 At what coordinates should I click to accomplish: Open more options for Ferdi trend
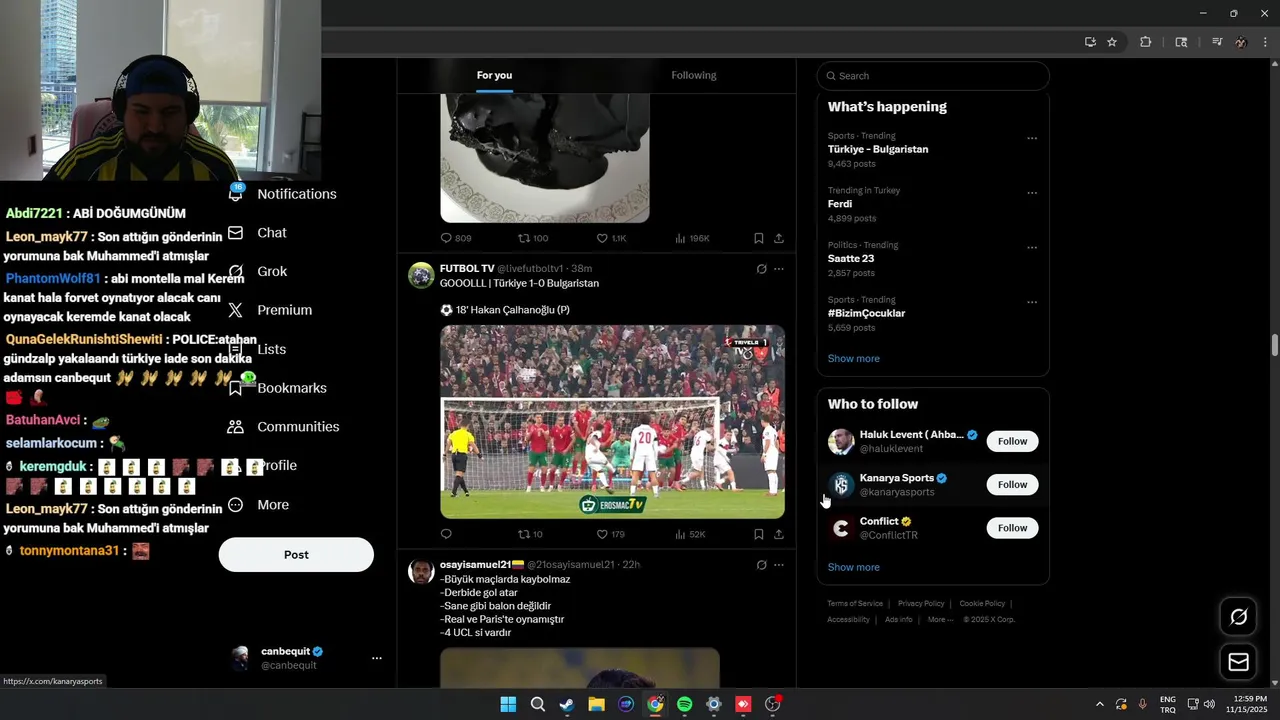pyautogui.click(x=1032, y=193)
